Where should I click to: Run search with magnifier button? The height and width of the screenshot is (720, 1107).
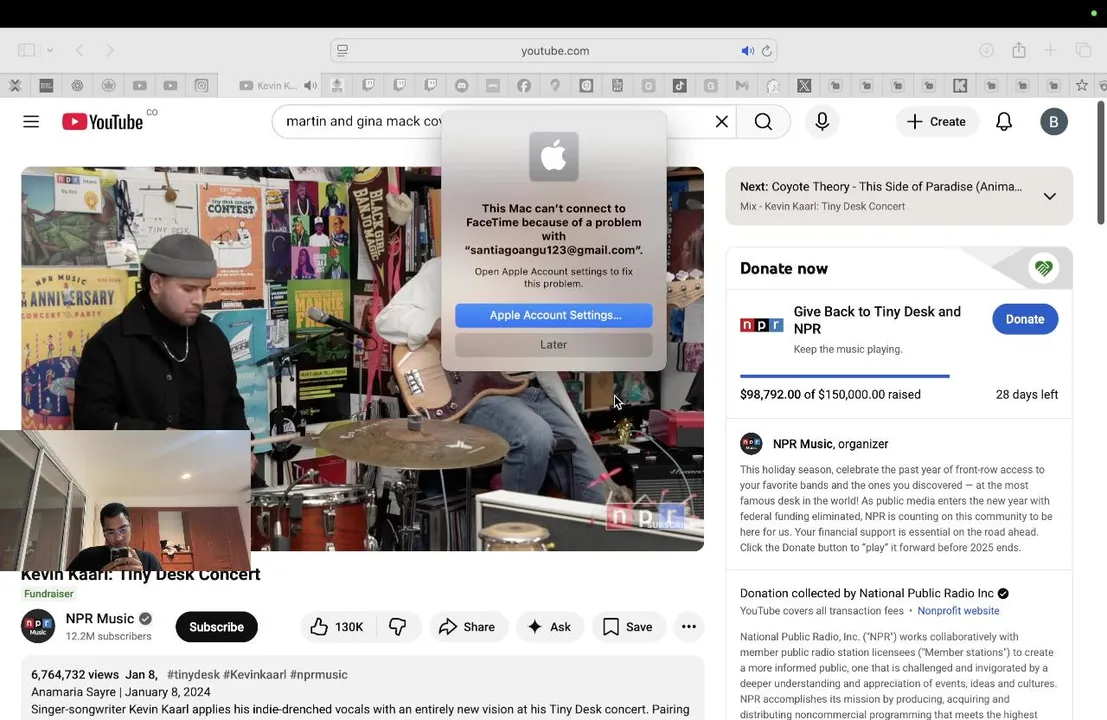point(763,121)
